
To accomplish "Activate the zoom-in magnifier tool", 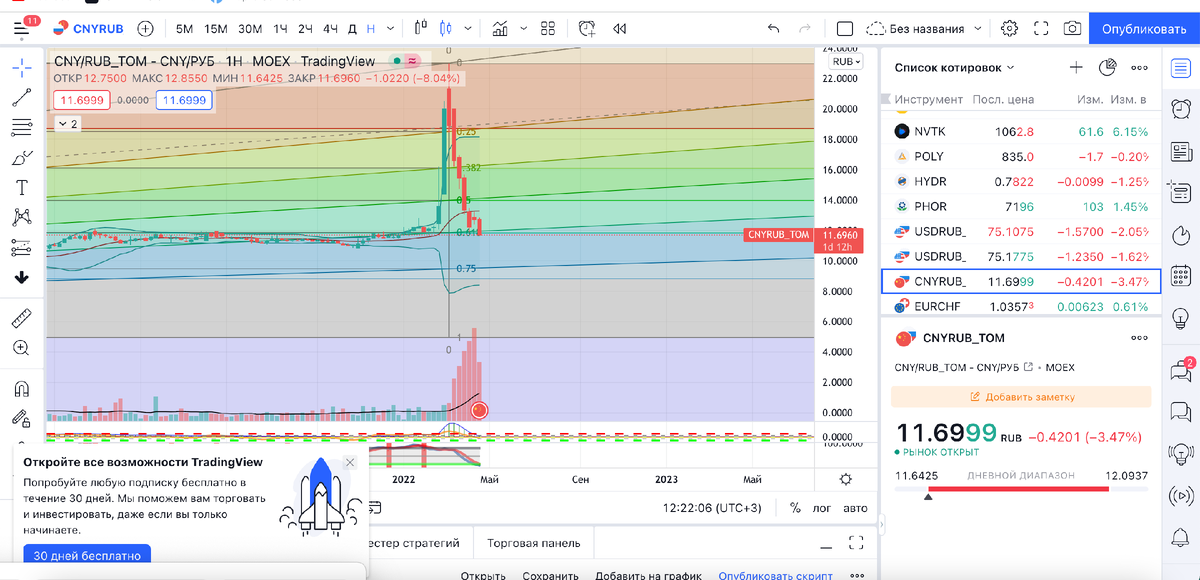I will point(21,348).
